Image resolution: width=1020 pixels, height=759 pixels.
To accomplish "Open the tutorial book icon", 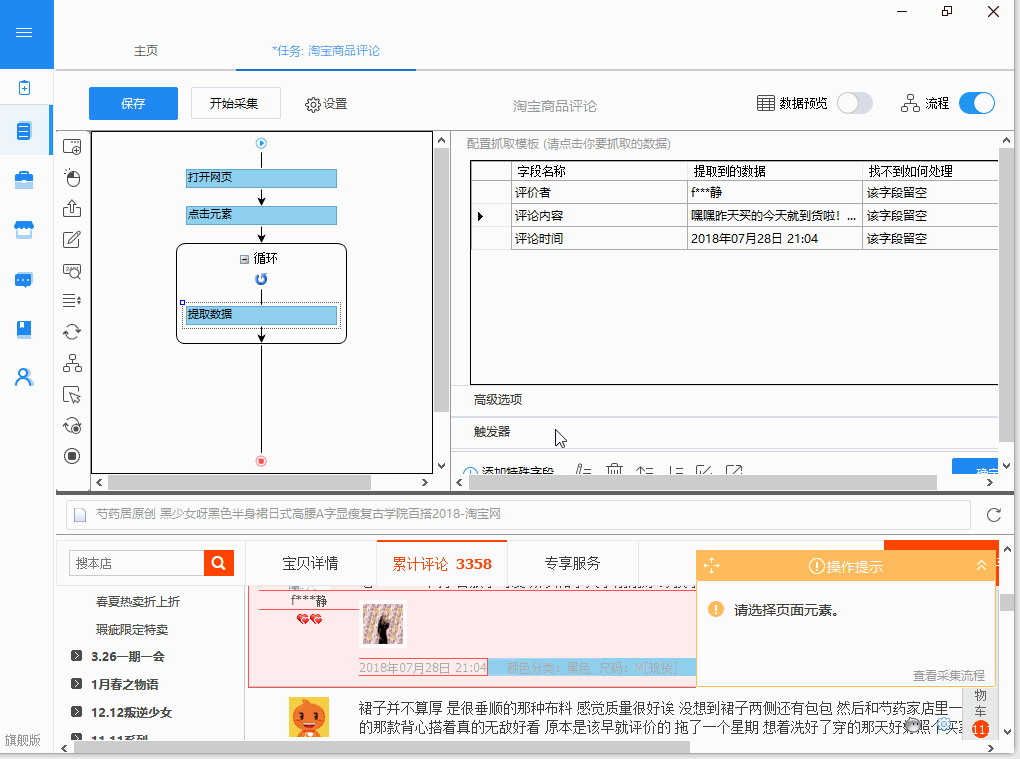I will click(24, 329).
